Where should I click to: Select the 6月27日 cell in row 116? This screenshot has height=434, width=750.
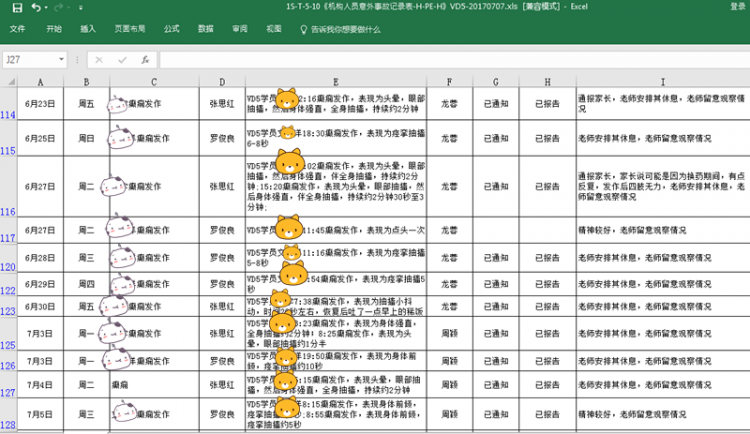pyautogui.click(x=40, y=186)
